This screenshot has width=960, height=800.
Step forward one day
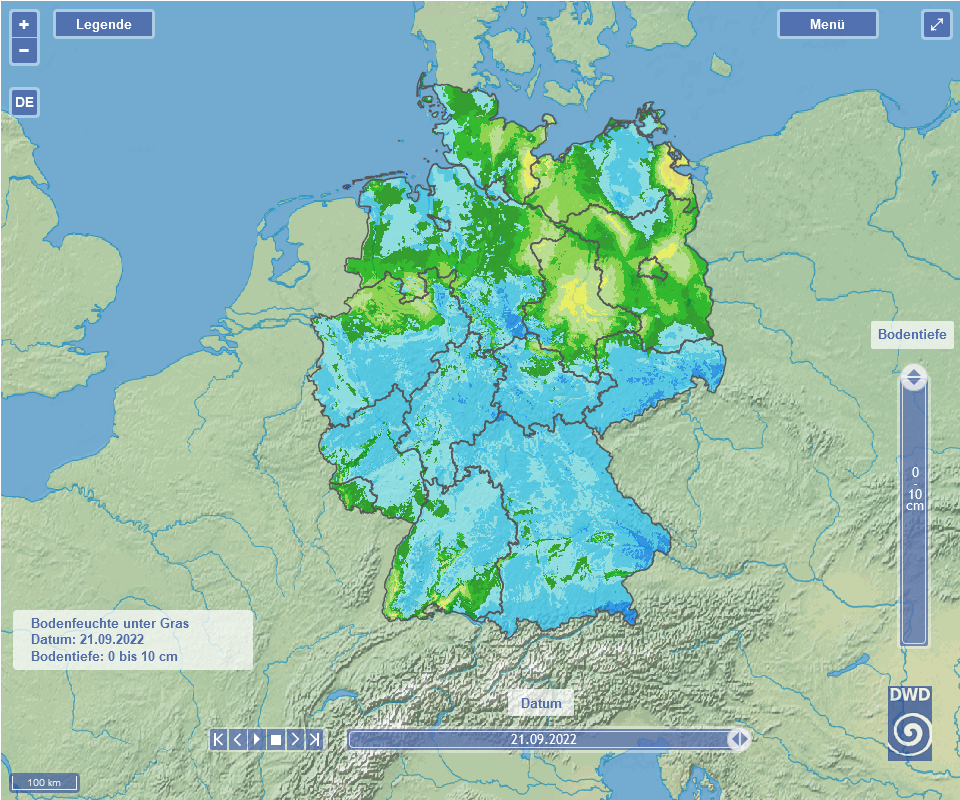click(x=295, y=739)
